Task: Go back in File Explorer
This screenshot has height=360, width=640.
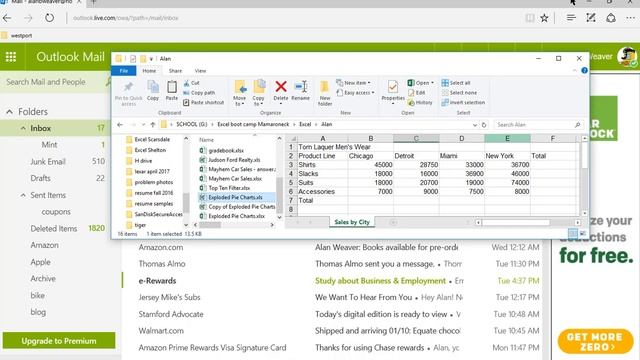Action: point(120,124)
